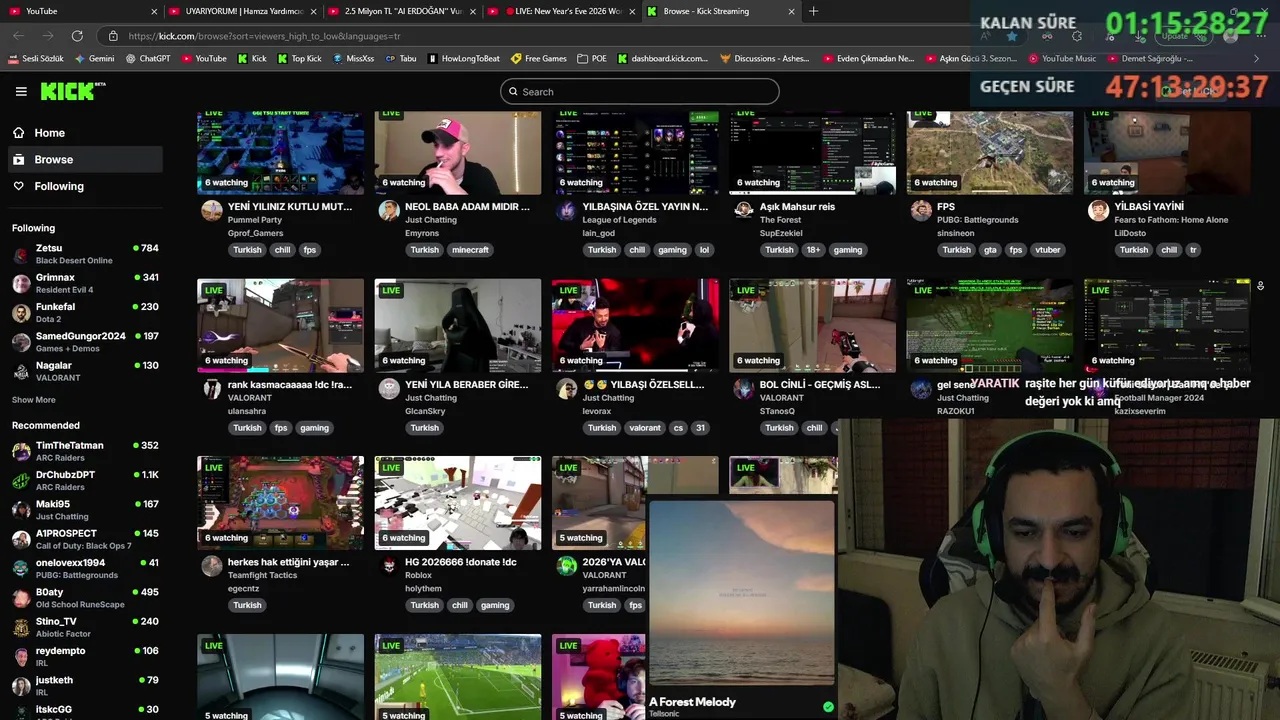Click the vtuber tag under sinsineon

1048,250
